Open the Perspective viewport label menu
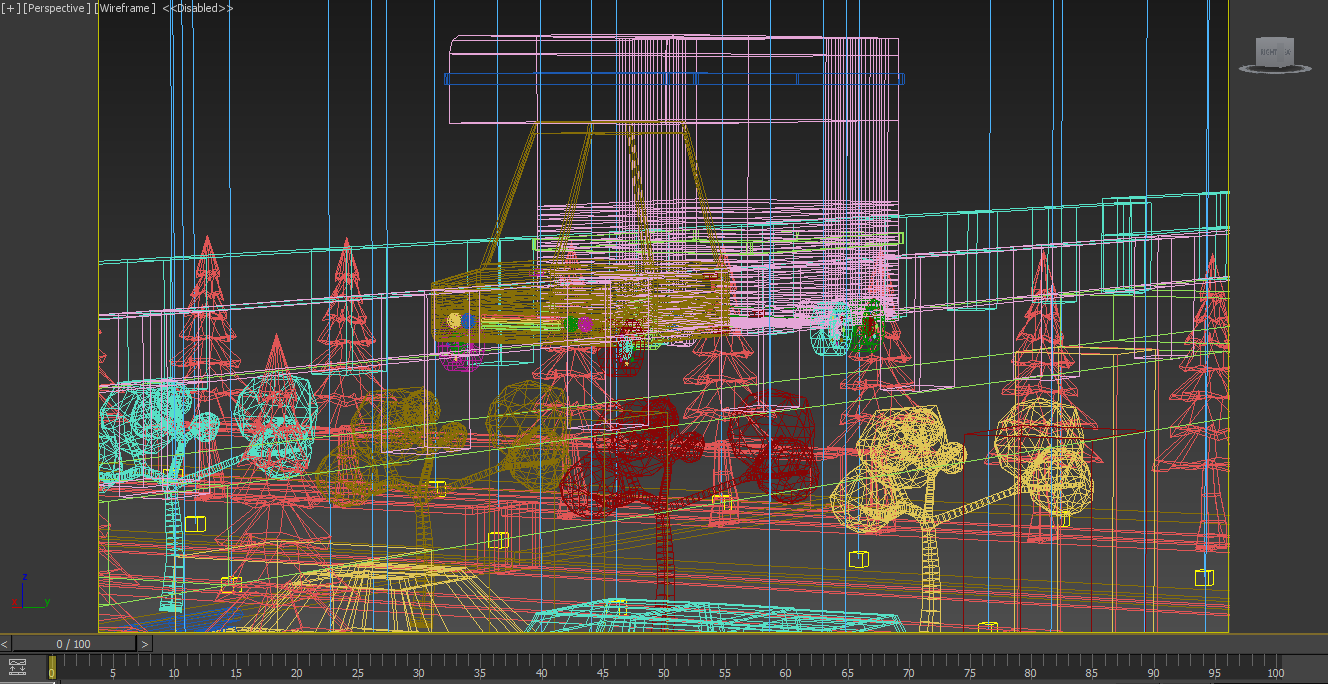Screen dimensions: 1328x684 (x=56, y=8)
